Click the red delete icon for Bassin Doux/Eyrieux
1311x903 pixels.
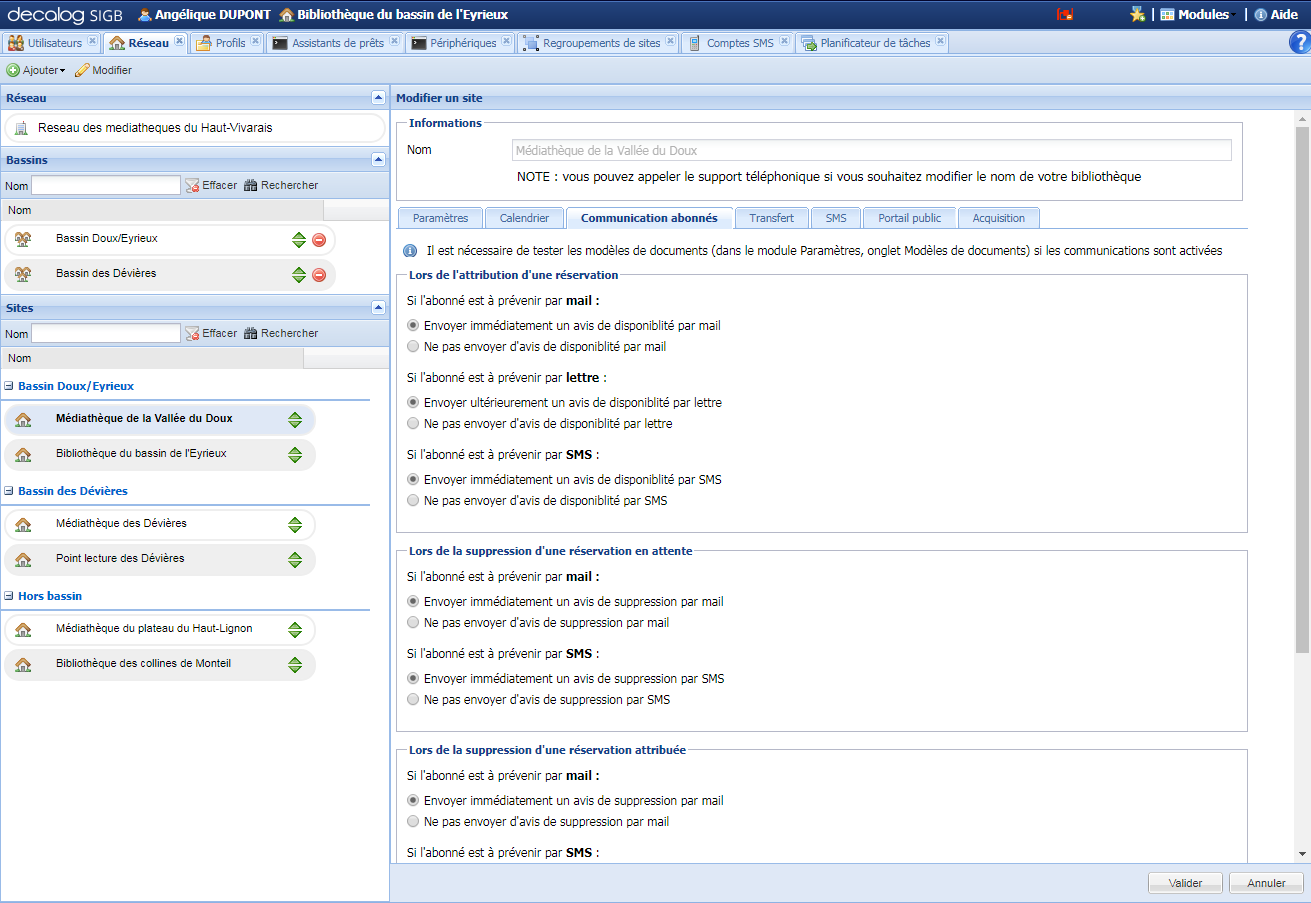coord(319,240)
